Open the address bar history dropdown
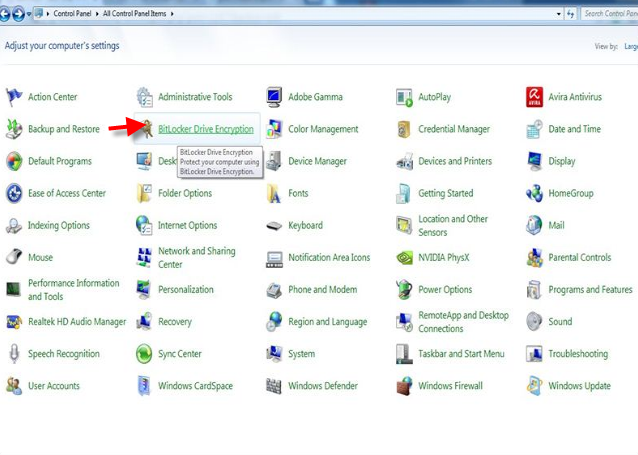The image size is (638, 455). [559, 14]
